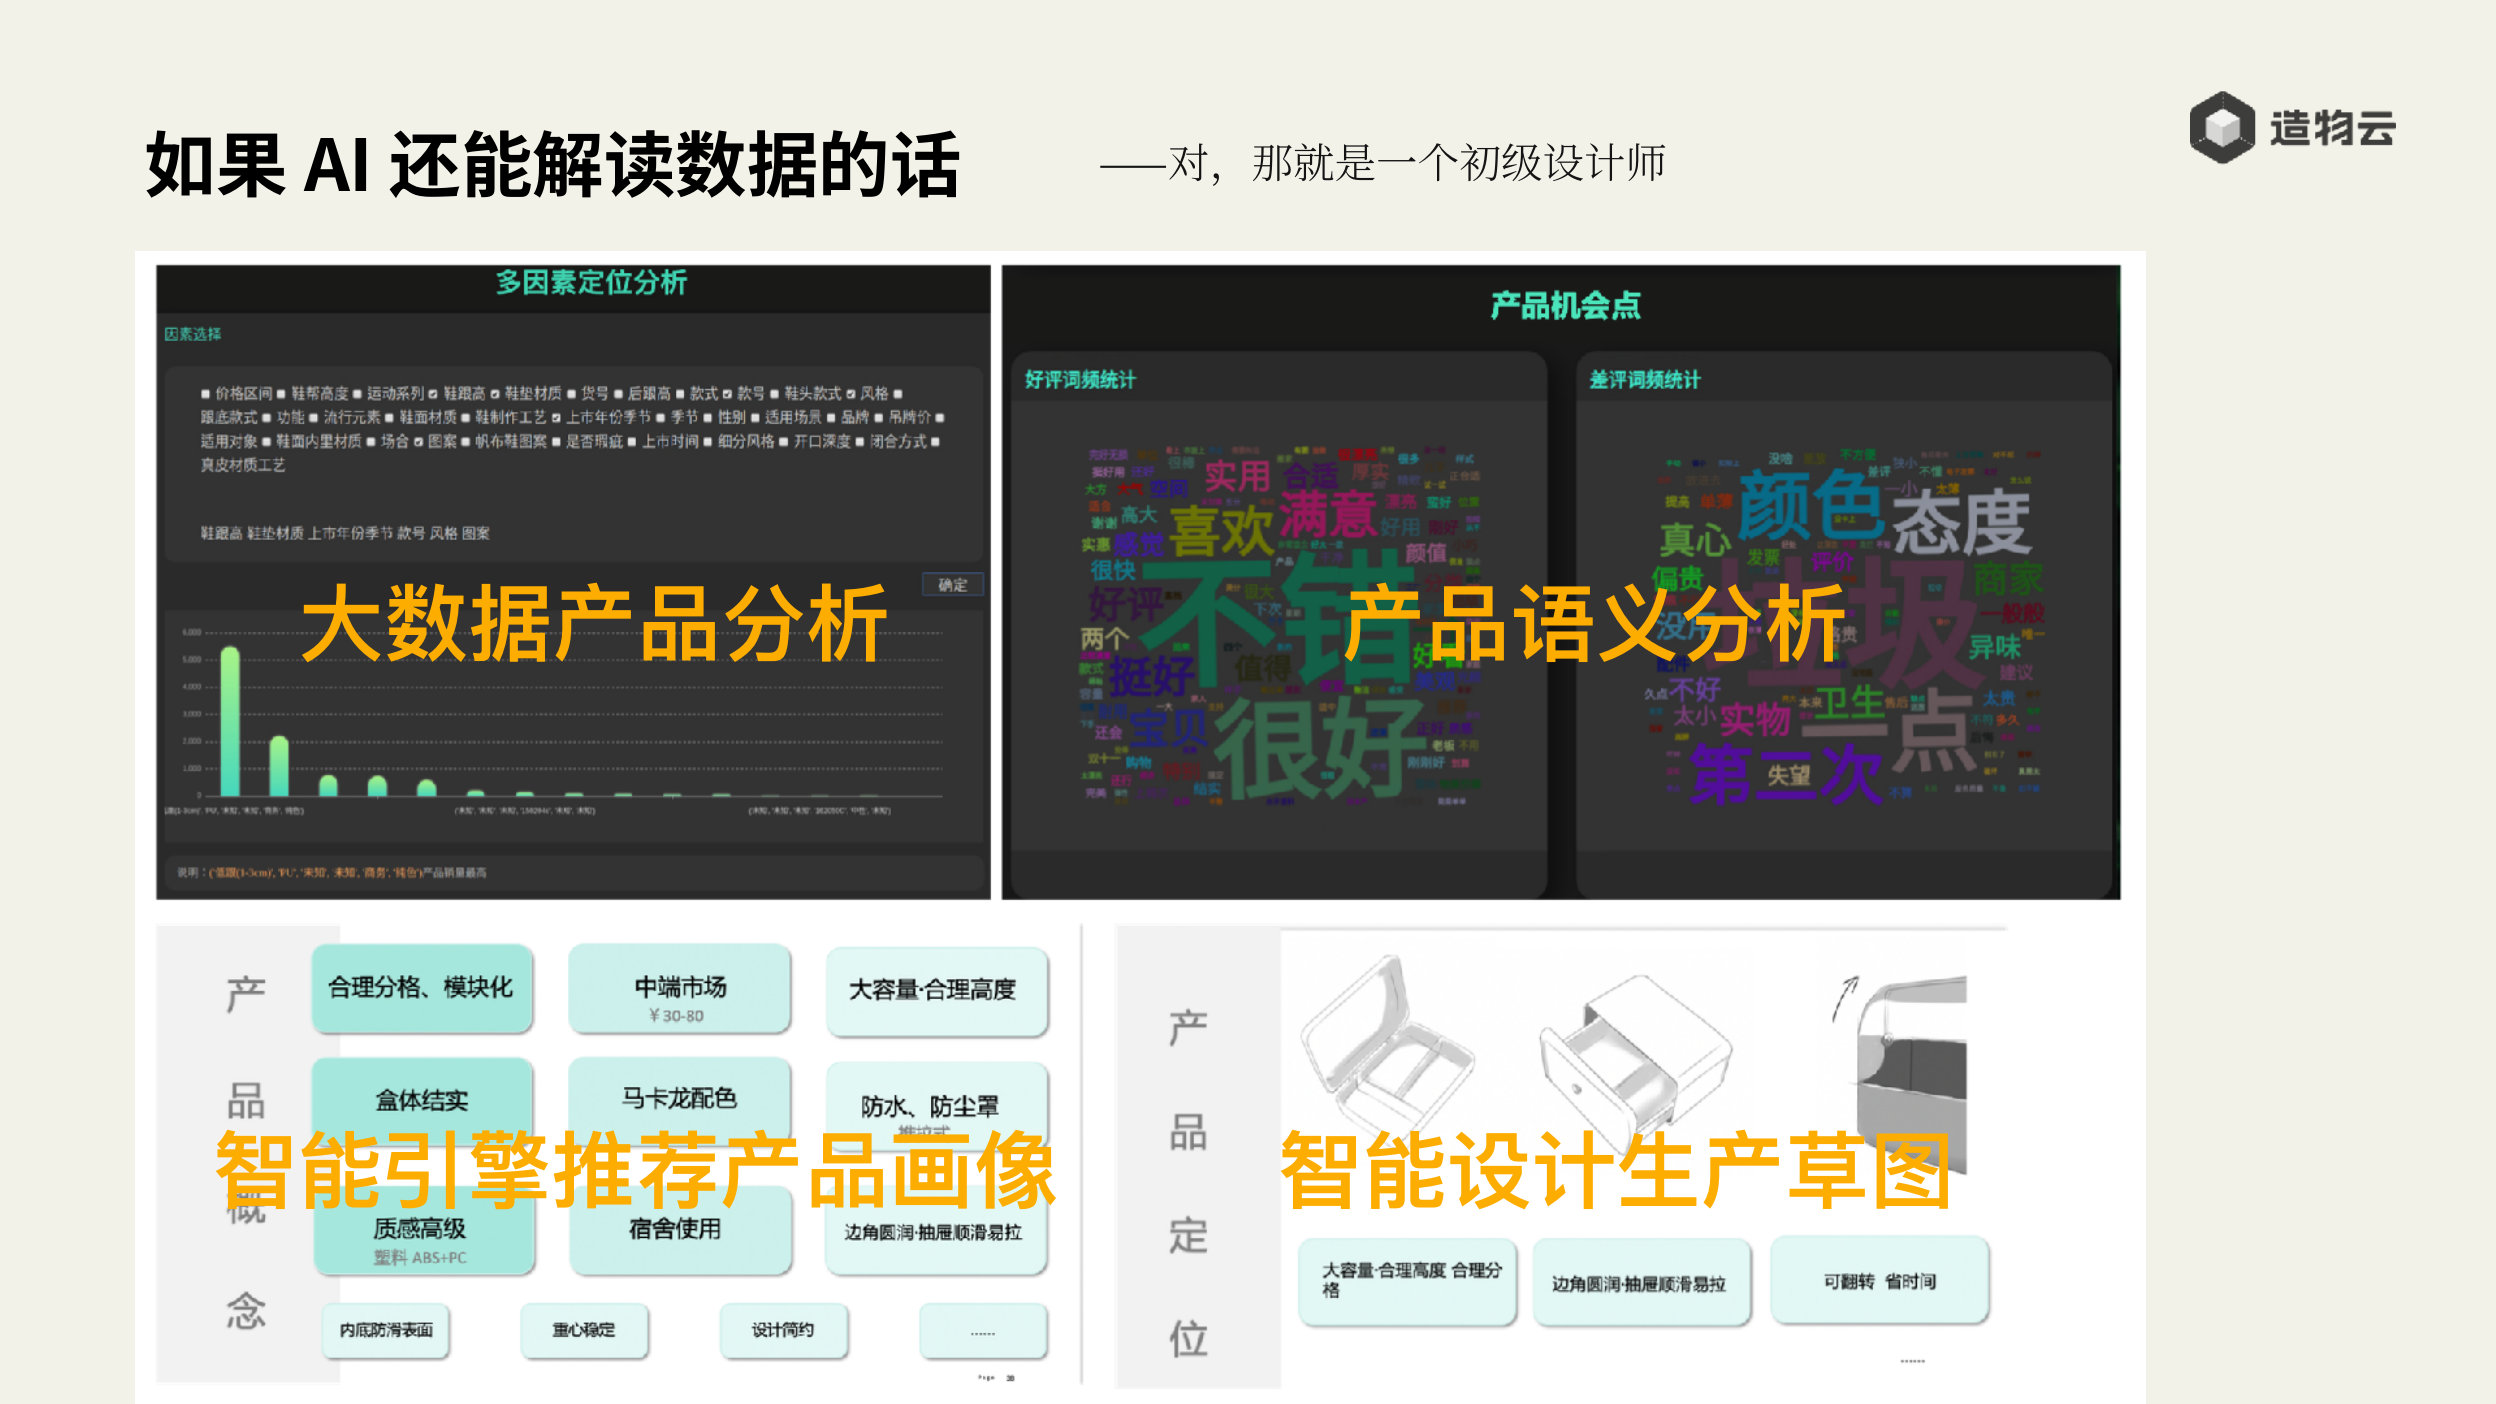Image resolution: width=2496 pixels, height=1404 pixels.
Task: Select the 防水、防尘罩 card
Action: pyautogui.click(x=937, y=1104)
